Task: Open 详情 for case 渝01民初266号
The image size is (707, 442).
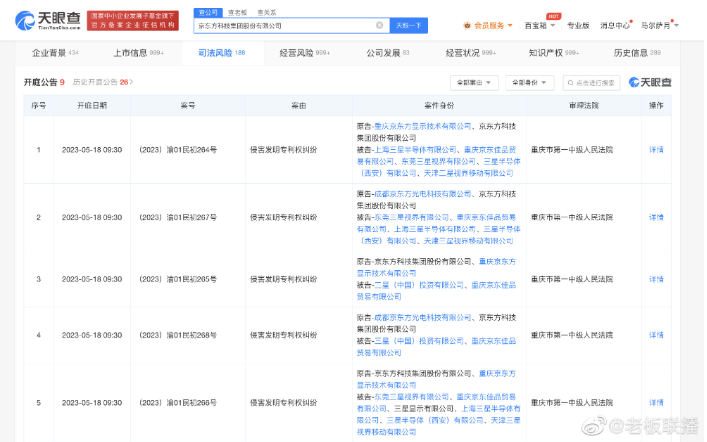Action: coord(656,403)
